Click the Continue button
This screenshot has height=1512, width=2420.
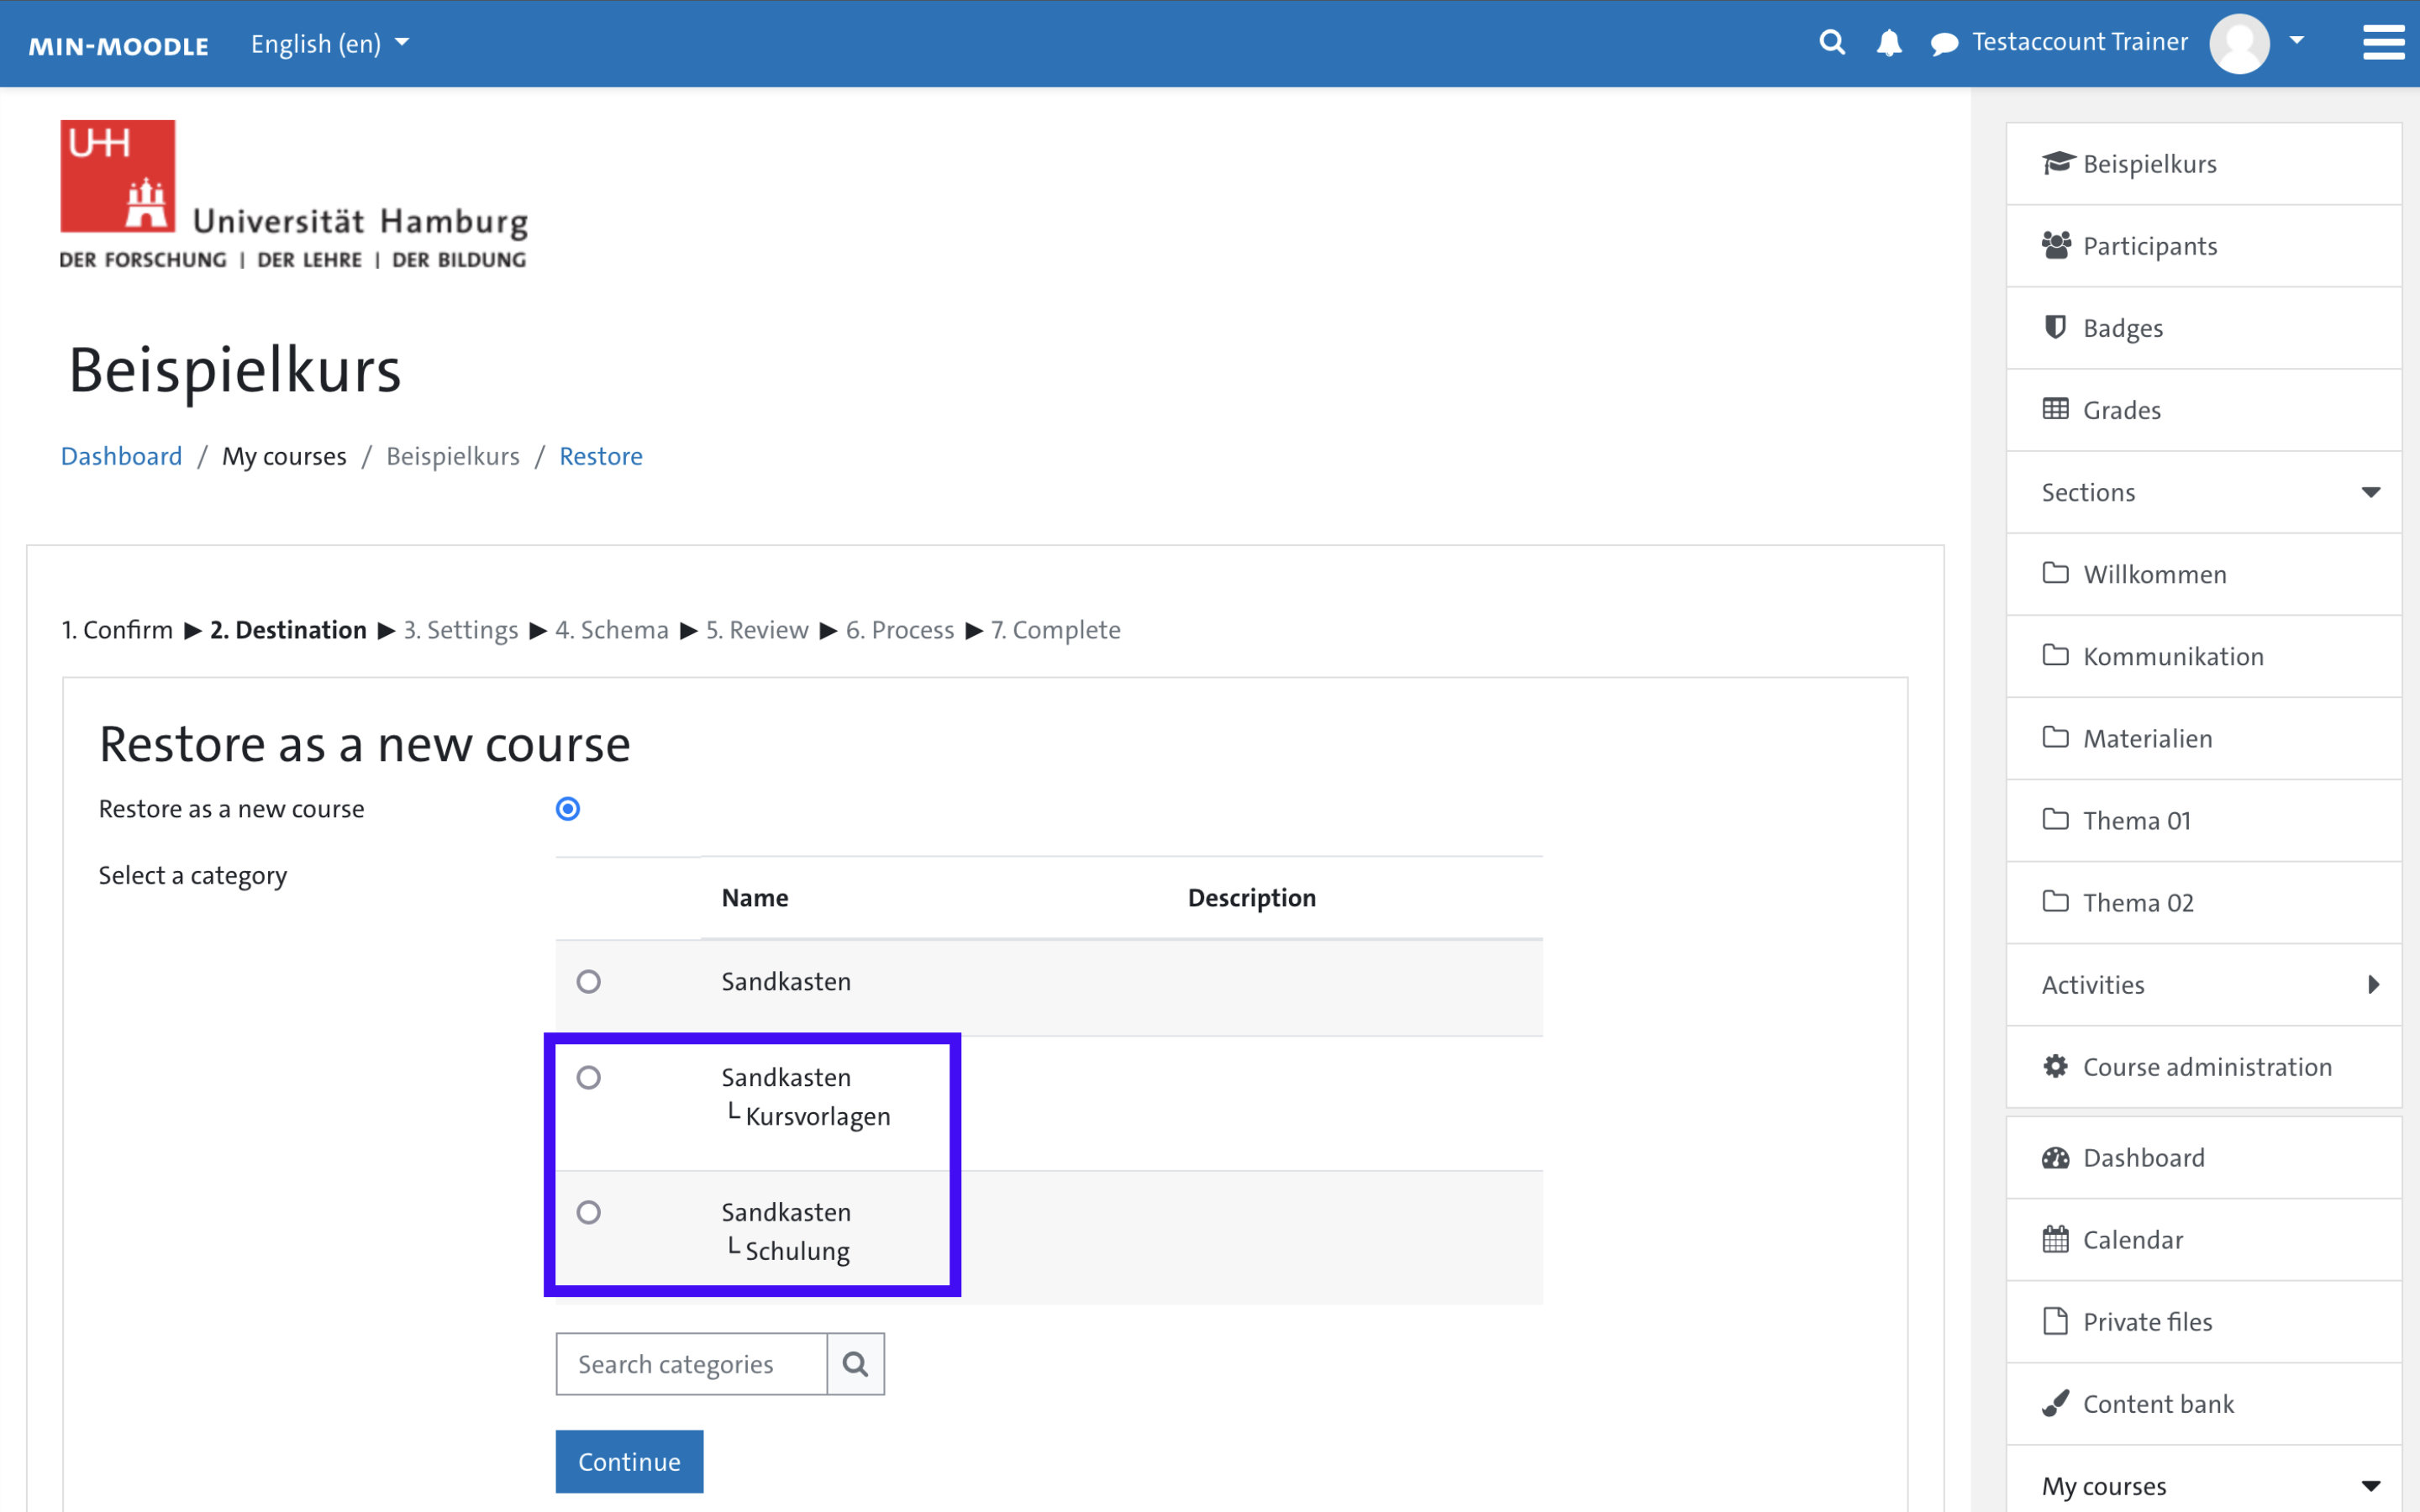629,1461
